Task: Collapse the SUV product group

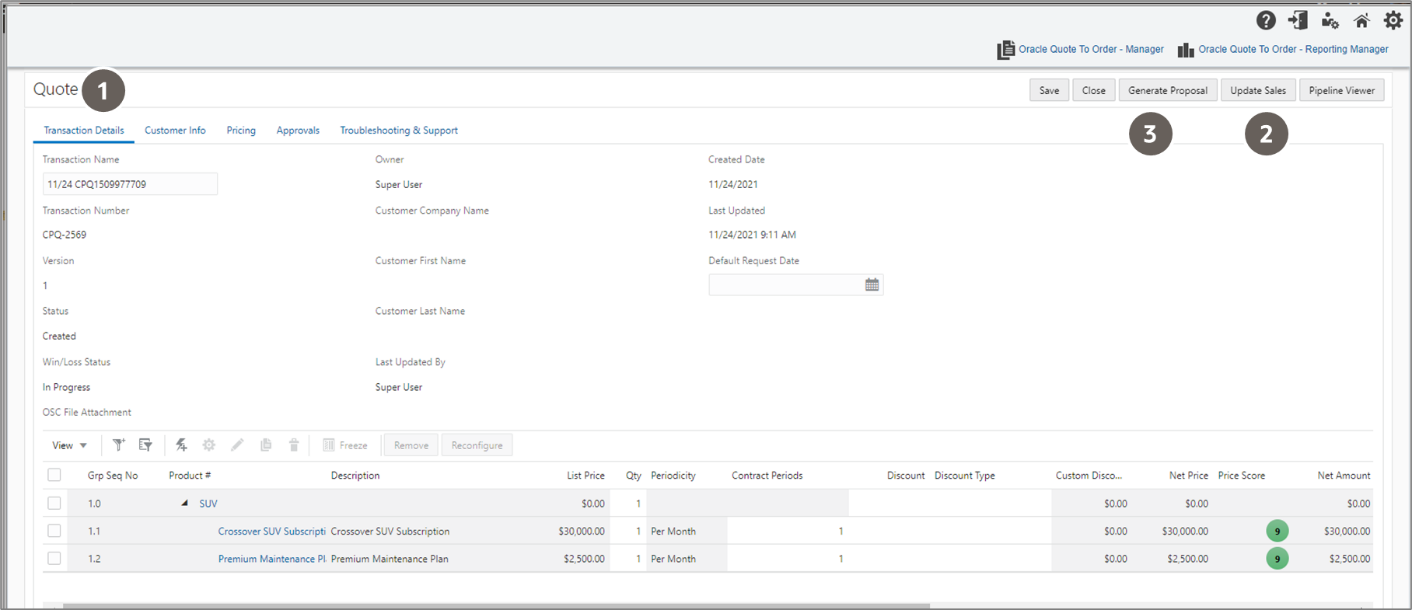Action: [x=184, y=503]
